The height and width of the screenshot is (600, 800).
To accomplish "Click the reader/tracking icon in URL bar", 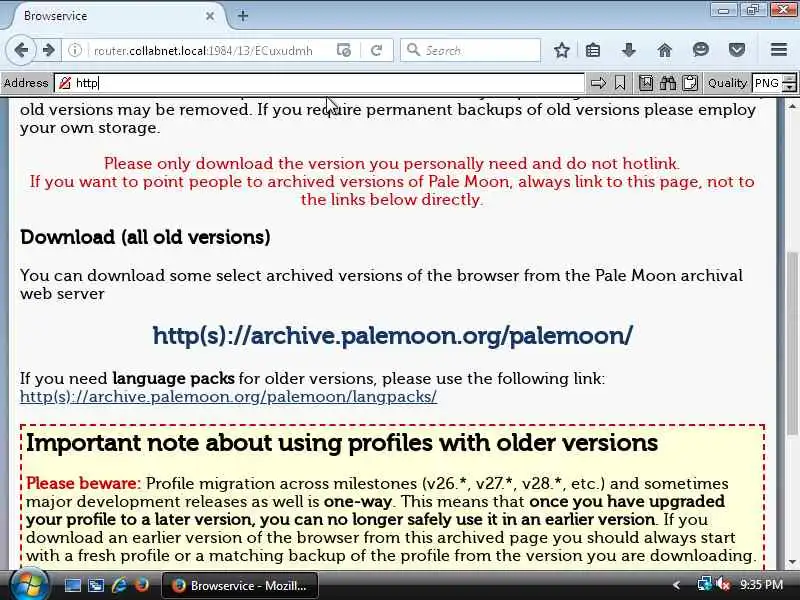I will 344,50.
